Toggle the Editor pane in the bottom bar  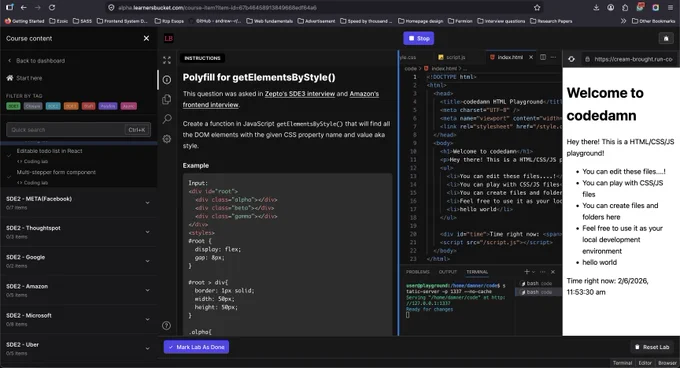(x=645, y=363)
